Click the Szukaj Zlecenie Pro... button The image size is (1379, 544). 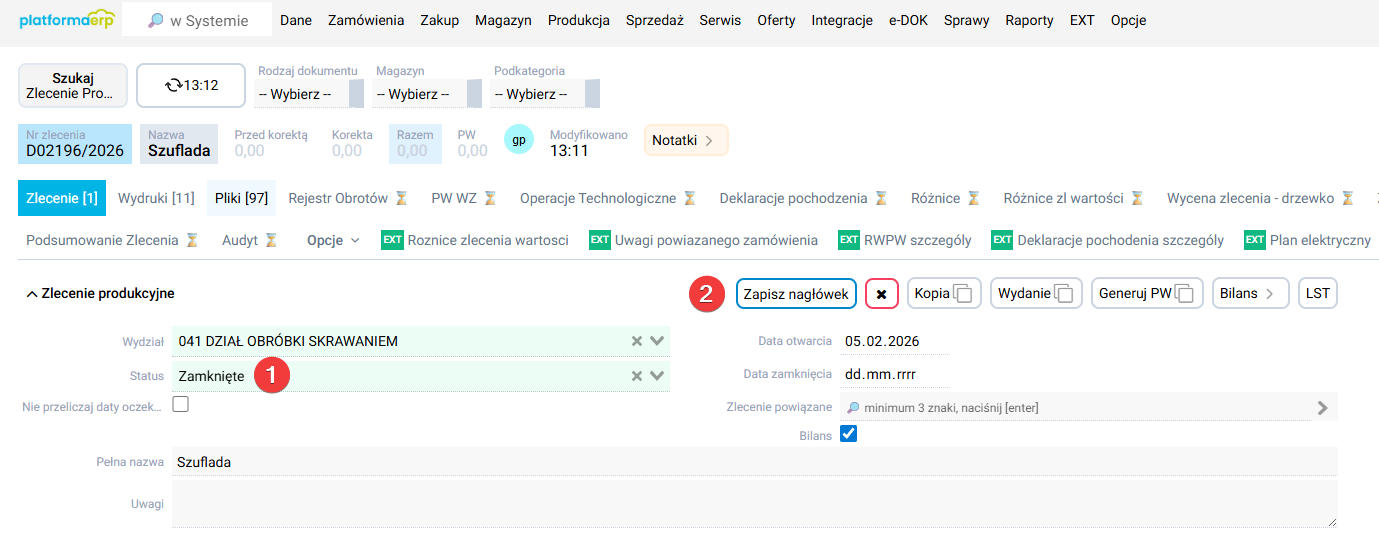point(73,86)
